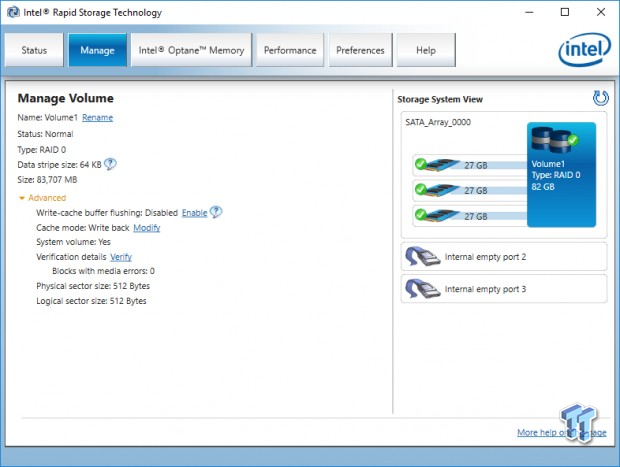This screenshot has height=467, width=620.
Task: Click Enable for write-cache buffer flushing
Action: (194, 213)
